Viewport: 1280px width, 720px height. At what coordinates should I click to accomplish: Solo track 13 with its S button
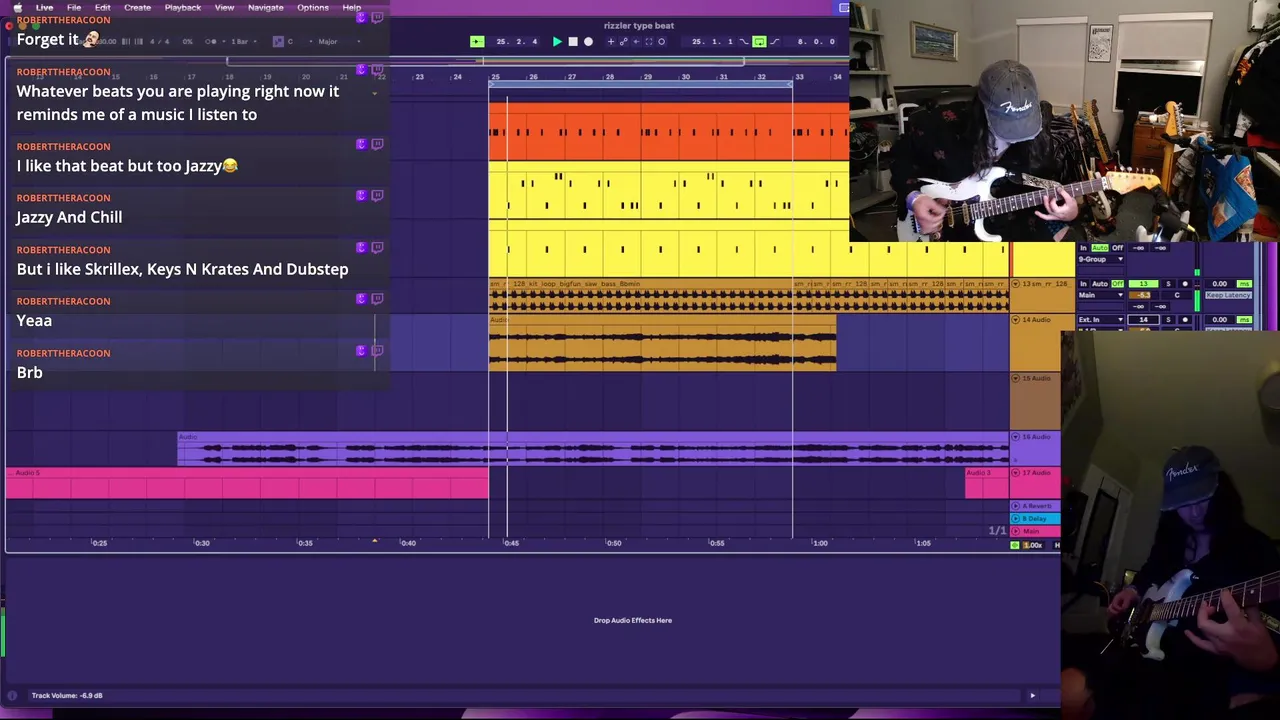1168,284
